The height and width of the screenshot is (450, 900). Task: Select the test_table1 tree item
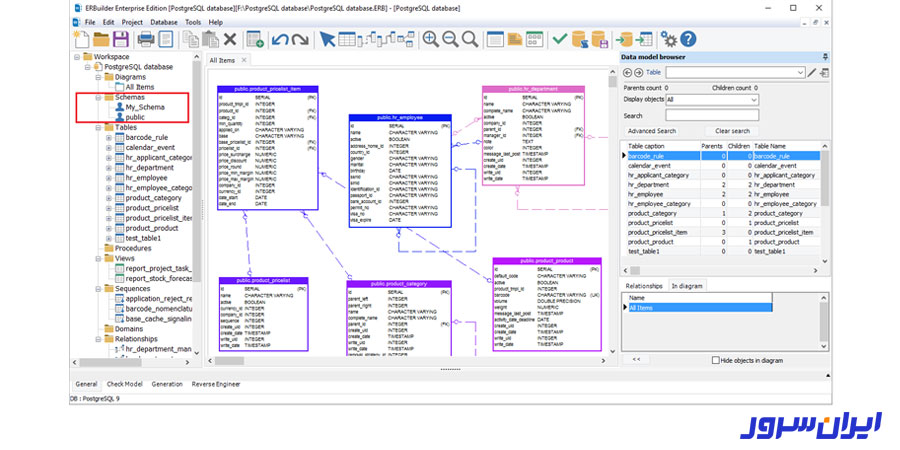point(143,238)
